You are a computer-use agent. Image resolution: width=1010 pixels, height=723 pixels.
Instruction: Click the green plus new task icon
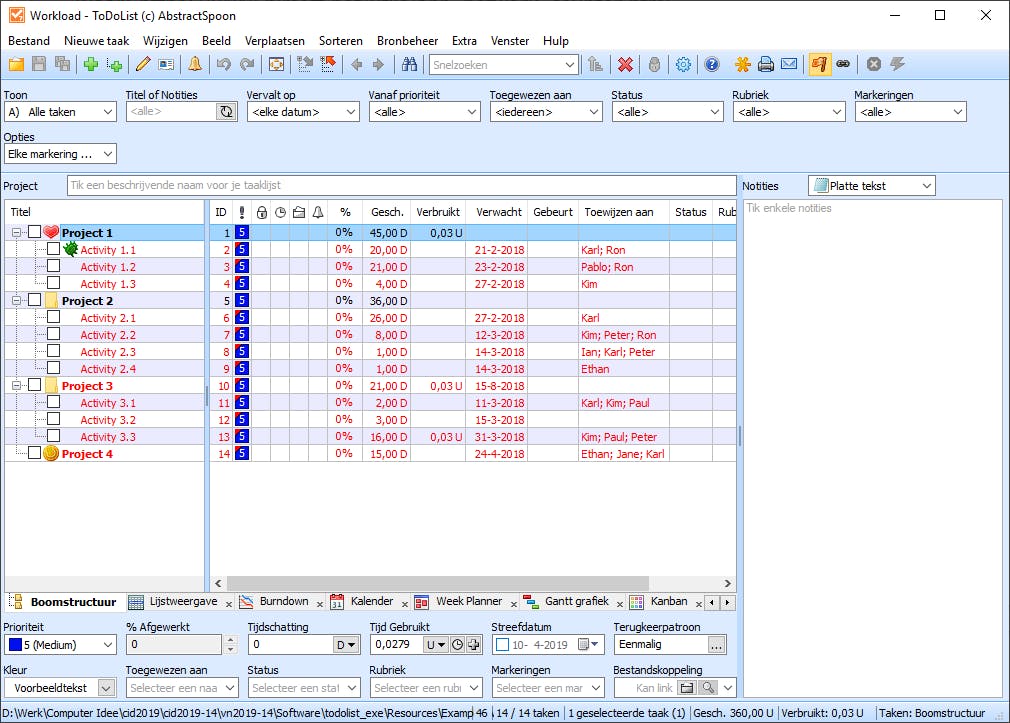(x=91, y=64)
